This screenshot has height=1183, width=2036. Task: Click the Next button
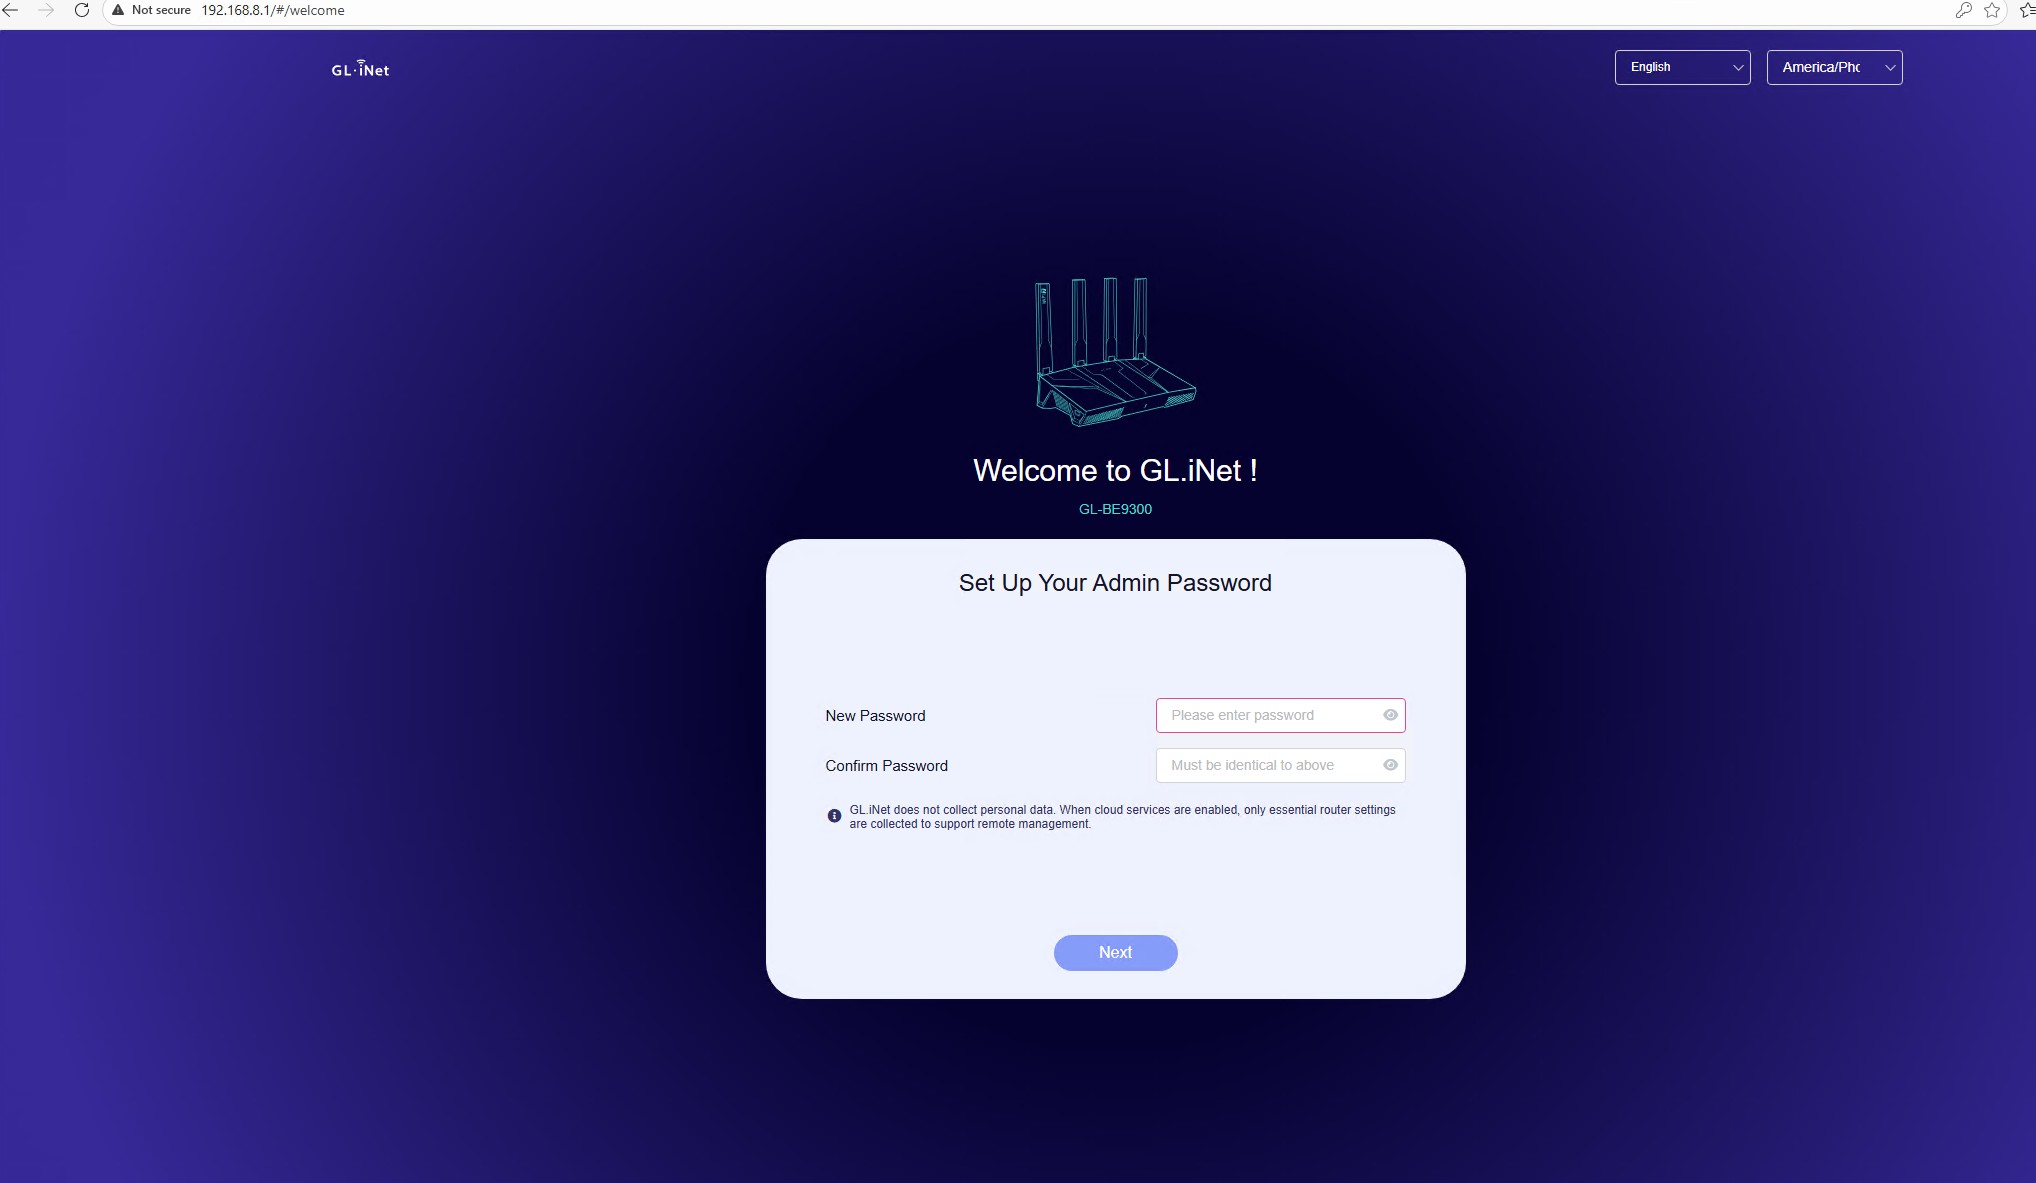tap(1115, 952)
